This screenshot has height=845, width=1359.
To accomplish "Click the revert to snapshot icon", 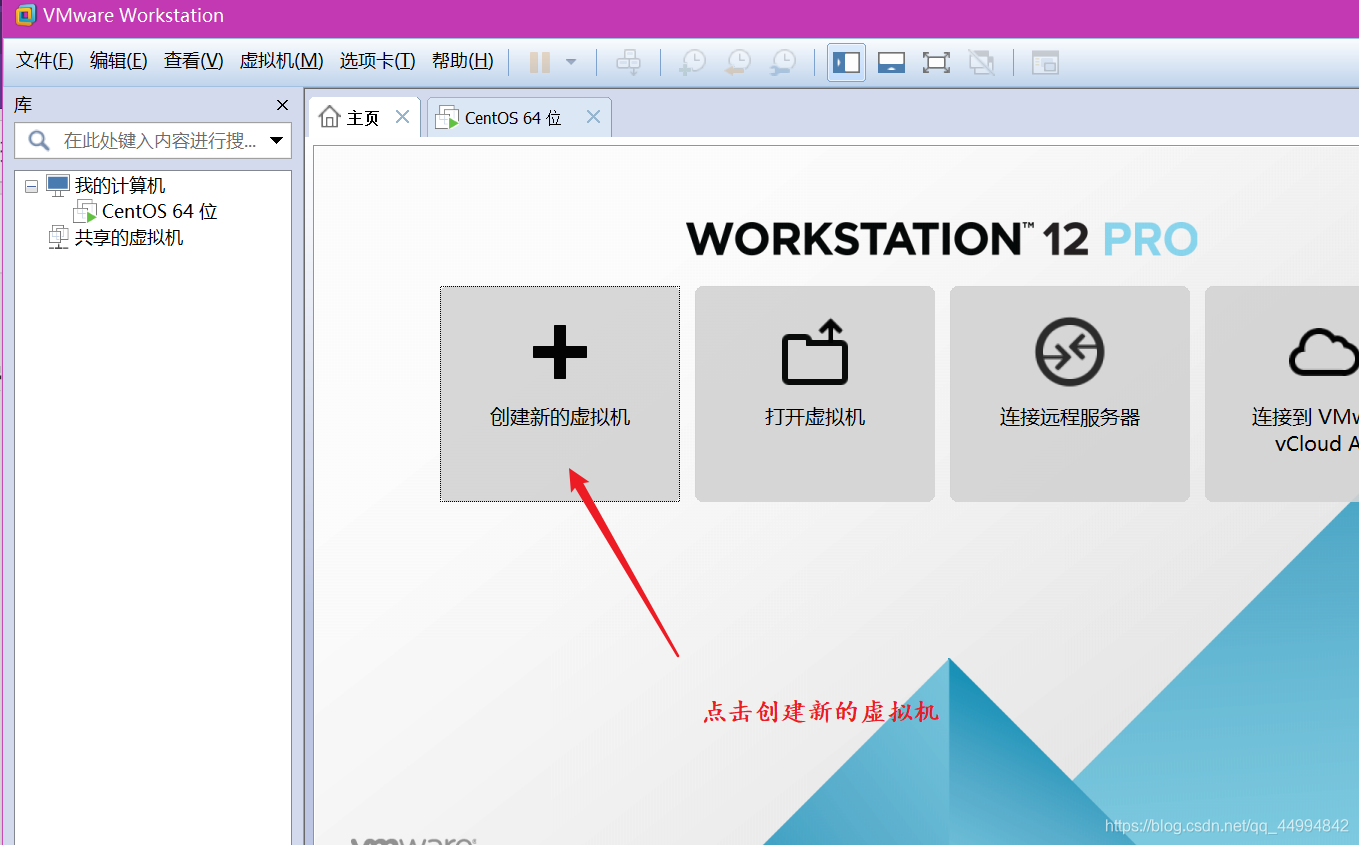I will click(x=737, y=63).
